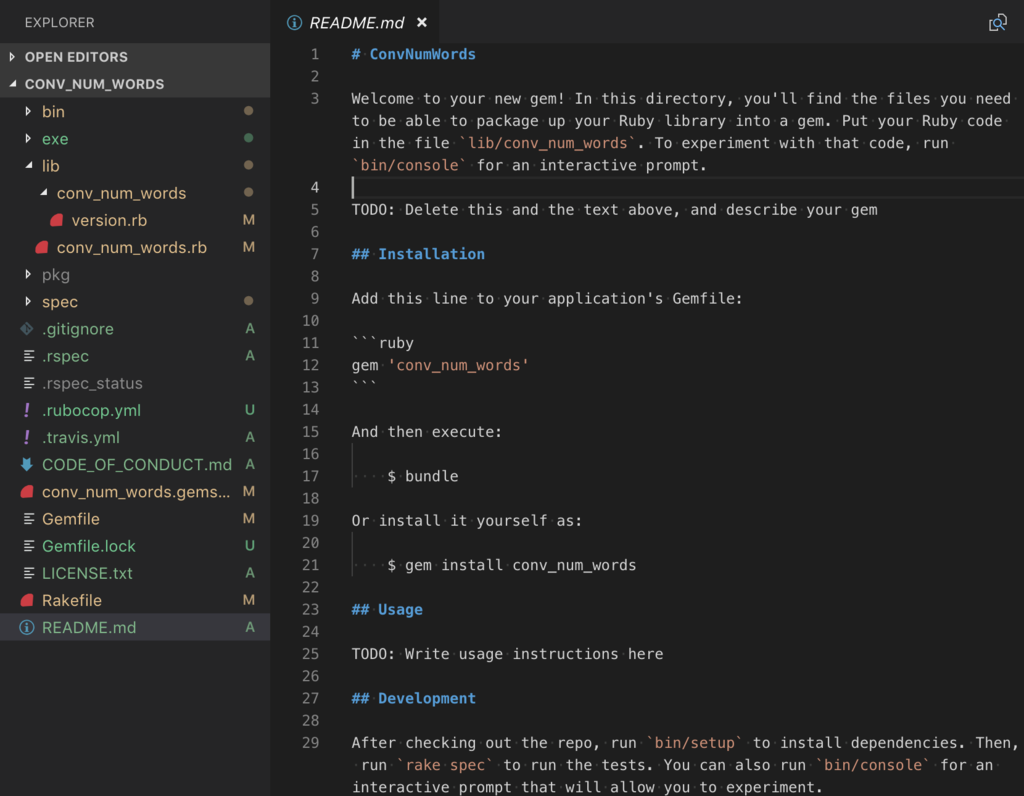
Task: Collapse the CONV_NUM_WORDS project section
Action: (12, 84)
